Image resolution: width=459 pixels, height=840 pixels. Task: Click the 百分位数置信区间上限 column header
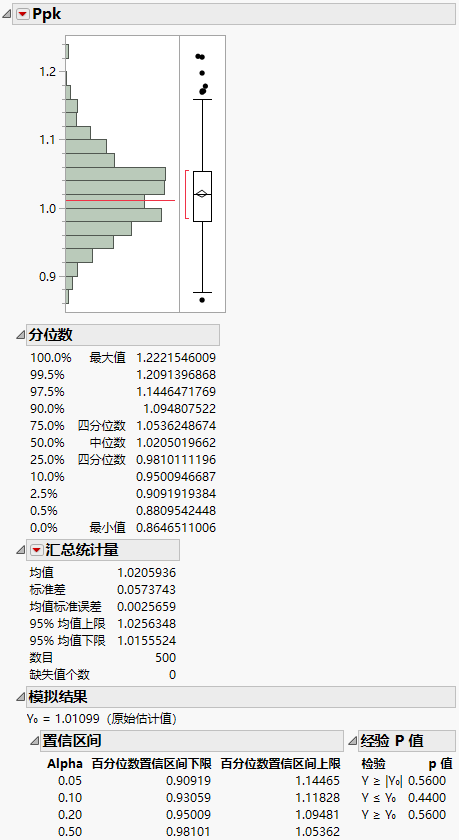[x=281, y=763]
